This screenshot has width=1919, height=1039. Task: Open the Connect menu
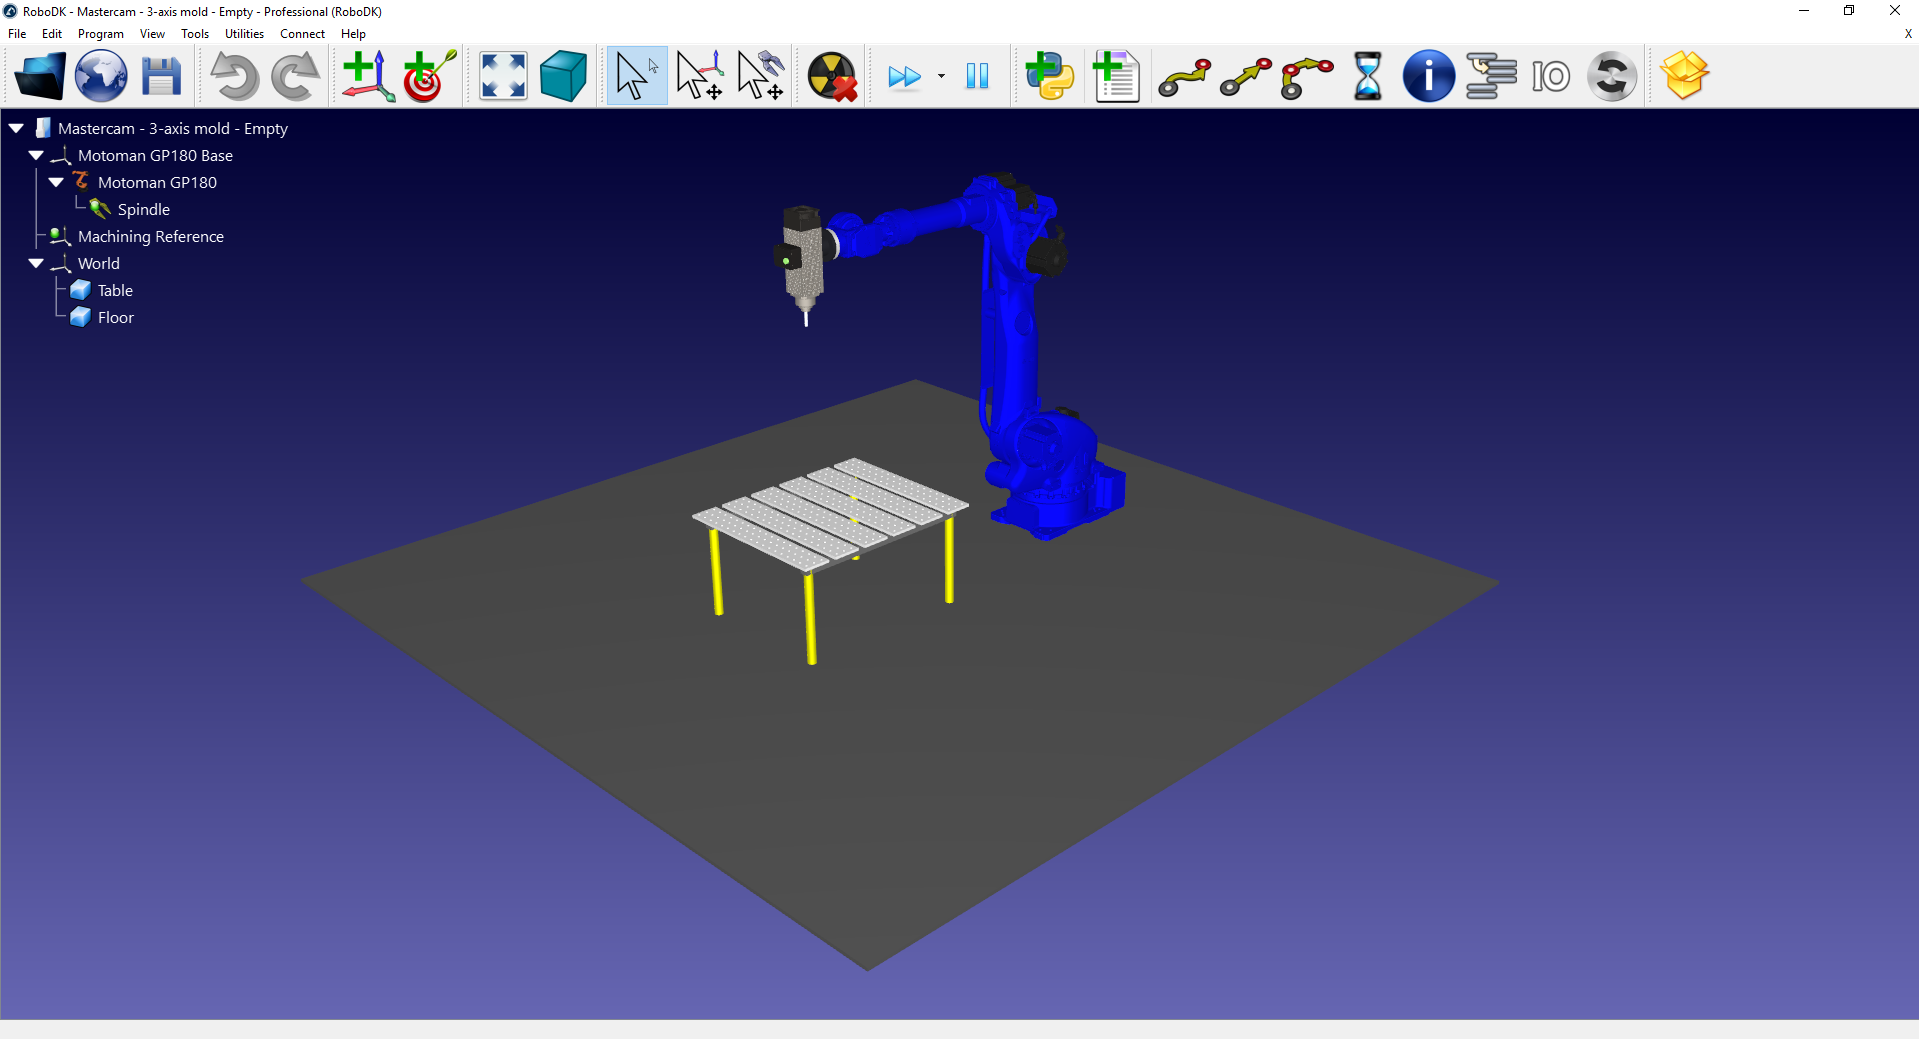click(x=302, y=33)
